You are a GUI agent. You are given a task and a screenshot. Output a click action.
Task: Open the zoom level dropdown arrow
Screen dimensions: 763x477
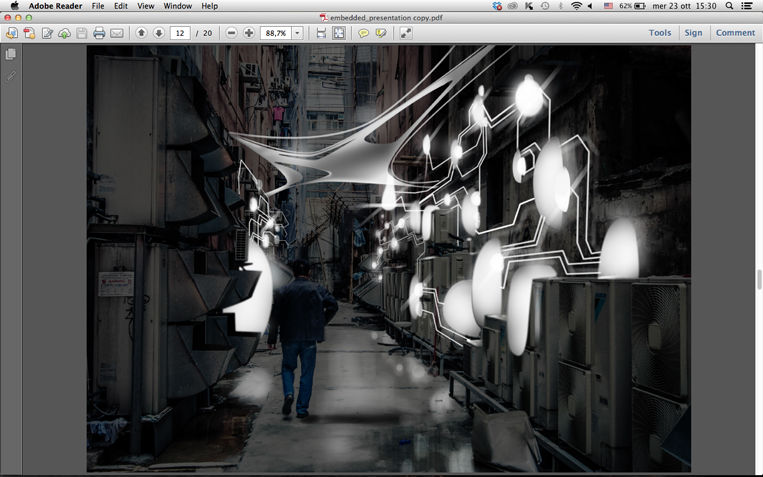click(297, 33)
